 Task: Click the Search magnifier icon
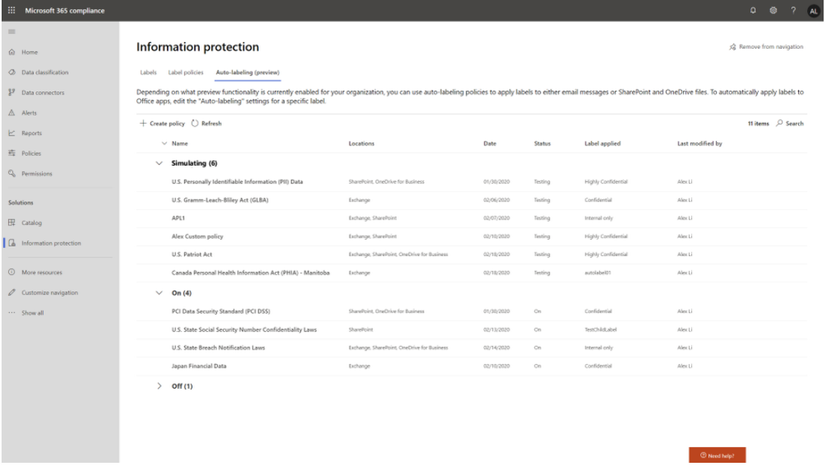pyautogui.click(x=780, y=124)
